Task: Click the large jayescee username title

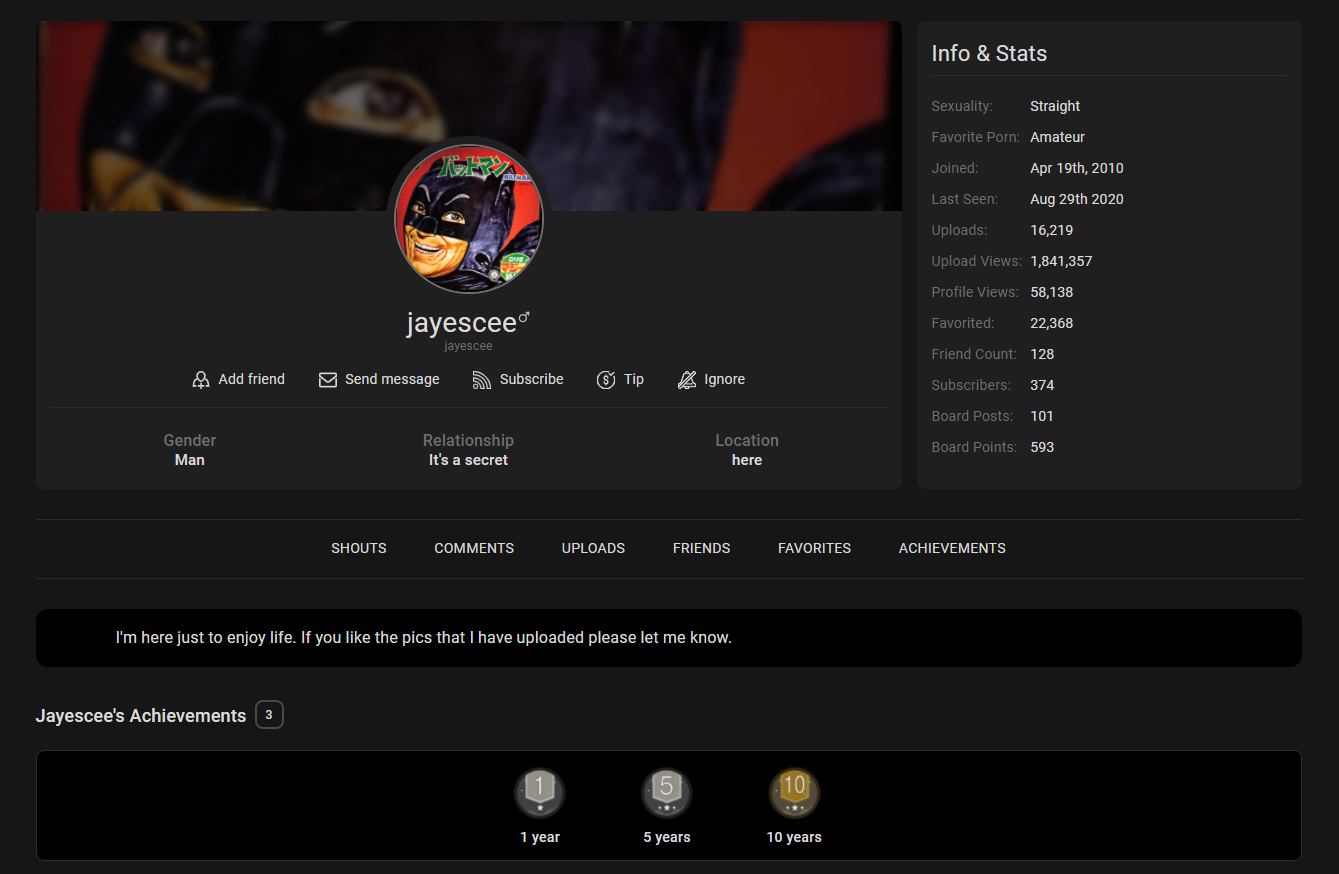Action: (x=461, y=323)
